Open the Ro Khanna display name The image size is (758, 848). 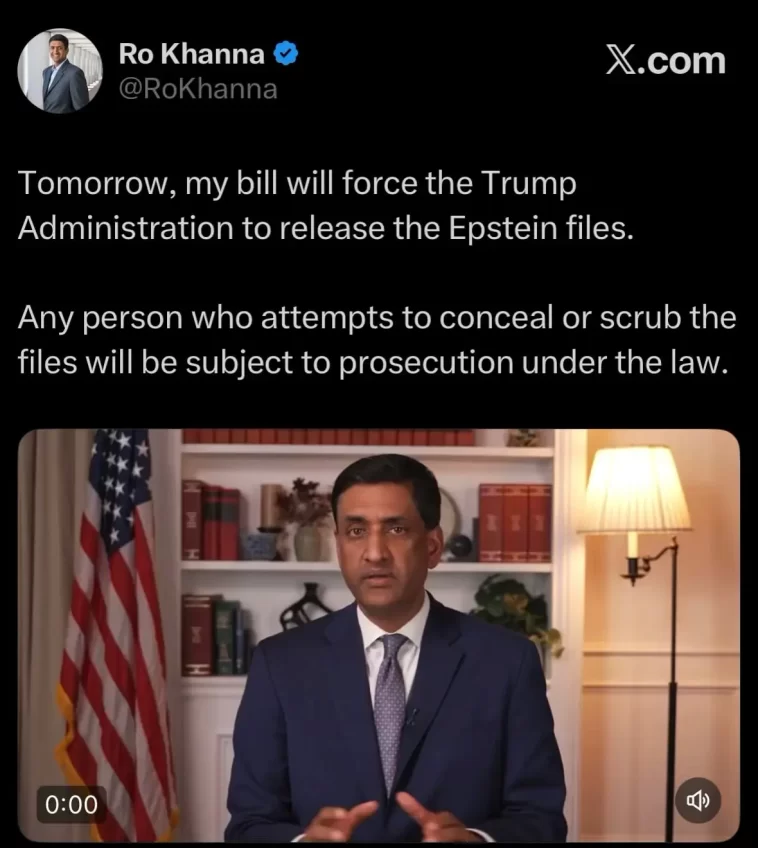pos(191,54)
